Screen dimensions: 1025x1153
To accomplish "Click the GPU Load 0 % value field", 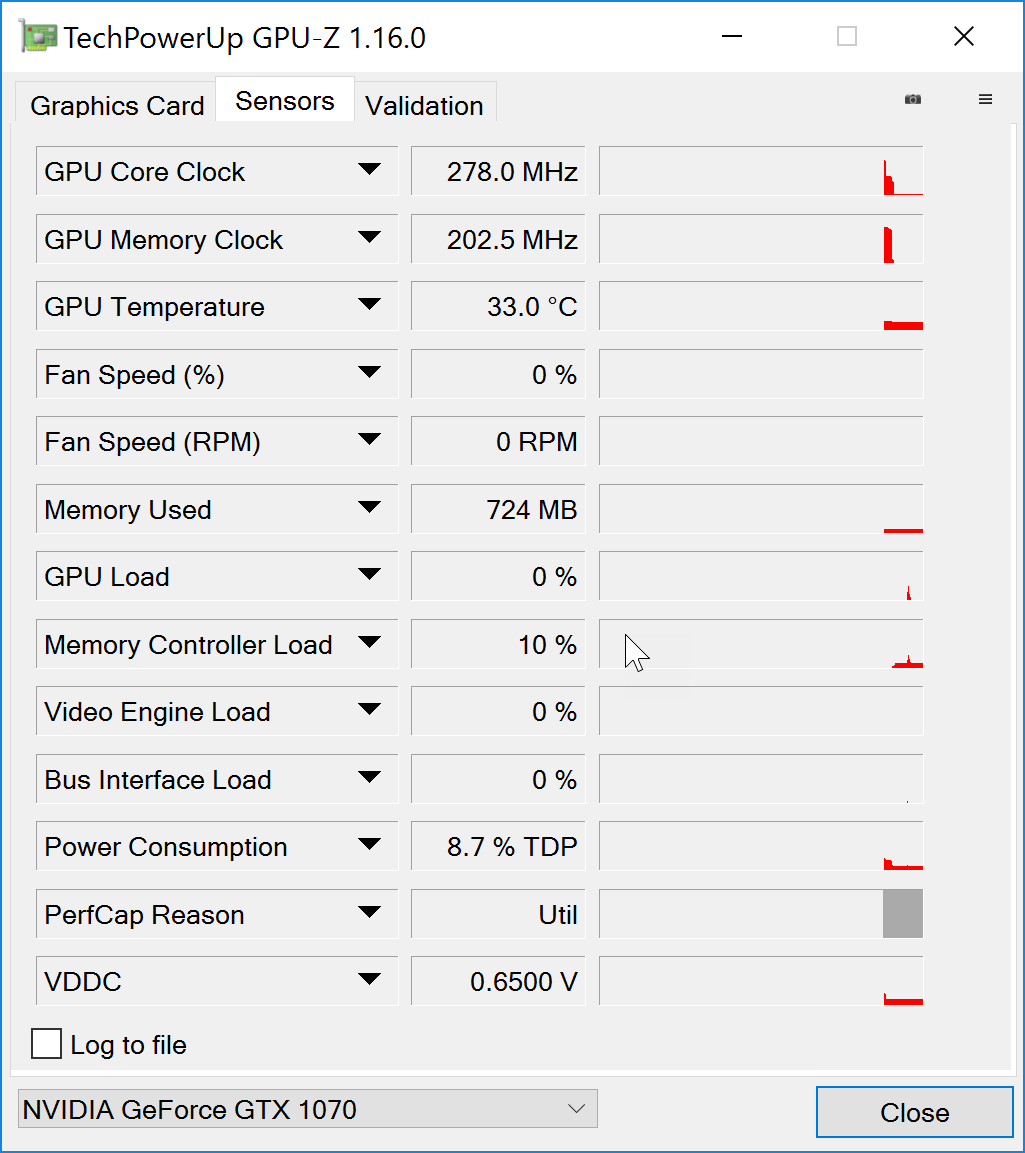I will [x=498, y=577].
